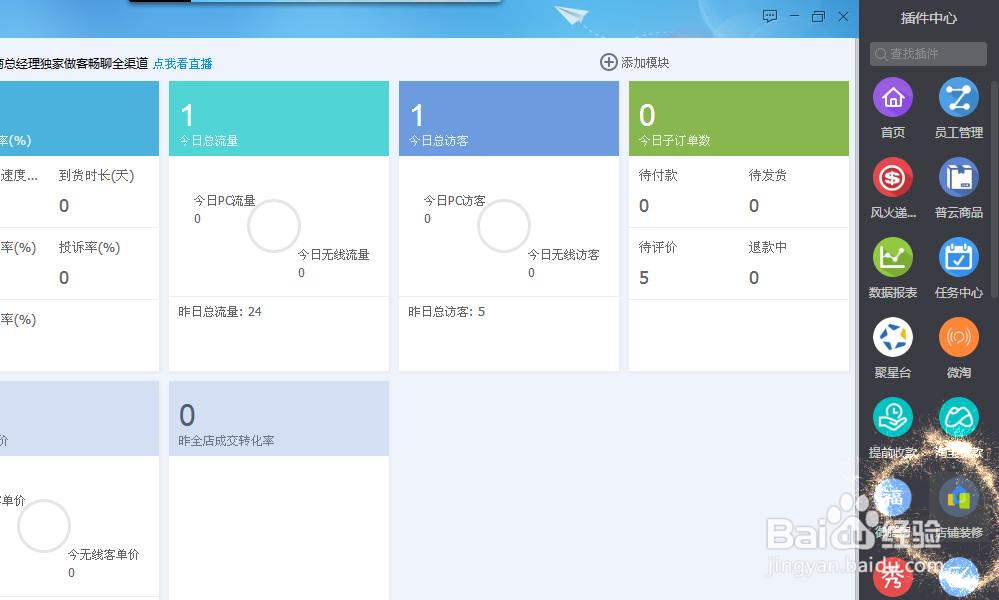Select the 今日子订单数 card header

click(x=738, y=118)
